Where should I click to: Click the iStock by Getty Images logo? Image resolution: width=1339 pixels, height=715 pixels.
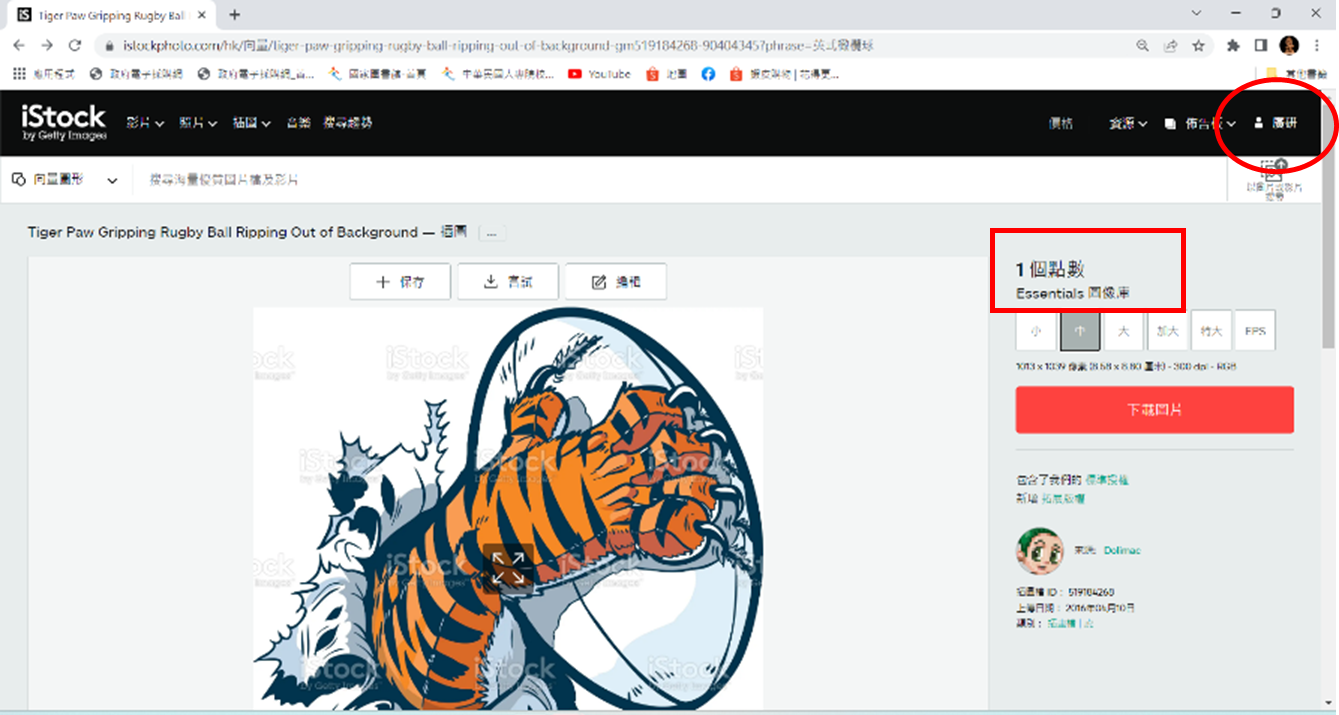pos(63,123)
